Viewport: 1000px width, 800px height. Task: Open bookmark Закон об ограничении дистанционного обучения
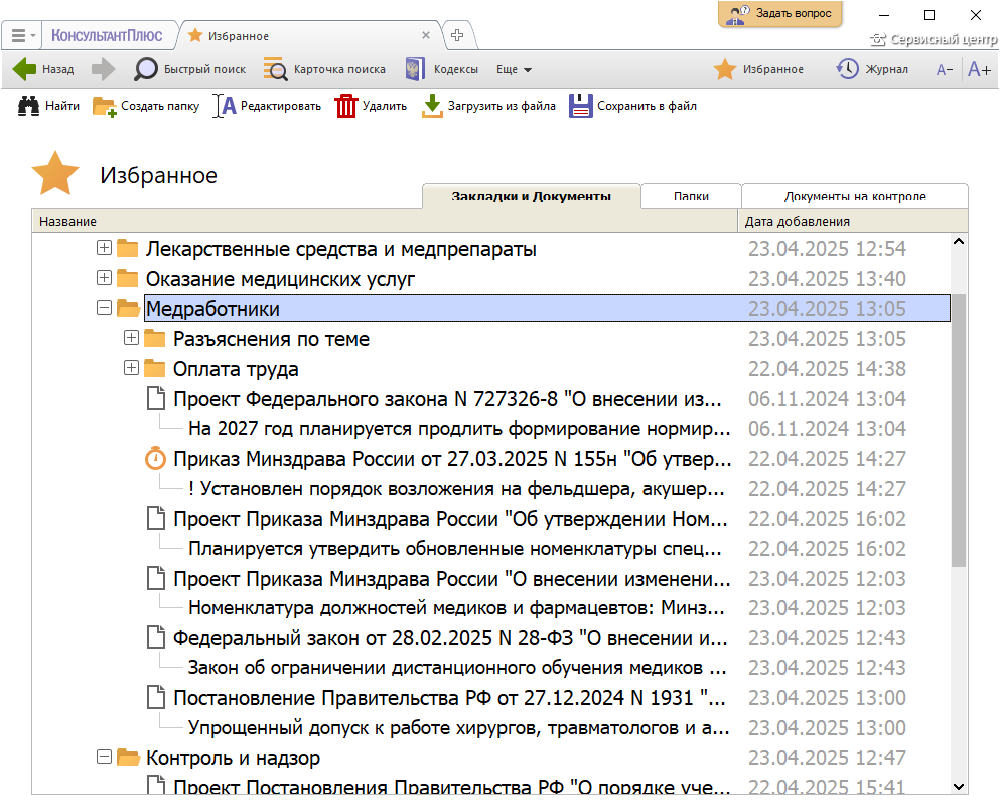[457, 668]
